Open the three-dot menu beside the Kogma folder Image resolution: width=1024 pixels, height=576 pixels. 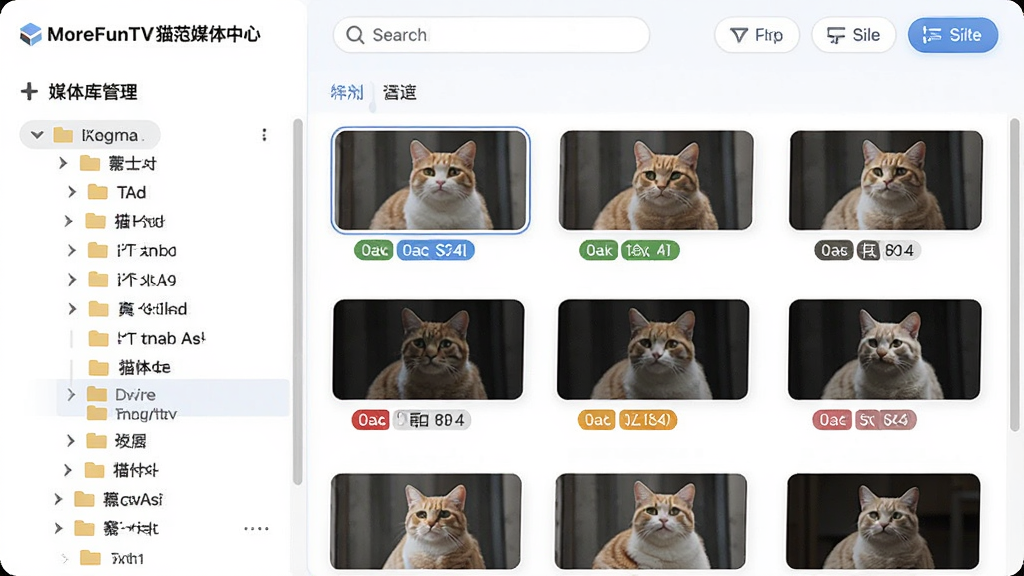264,135
